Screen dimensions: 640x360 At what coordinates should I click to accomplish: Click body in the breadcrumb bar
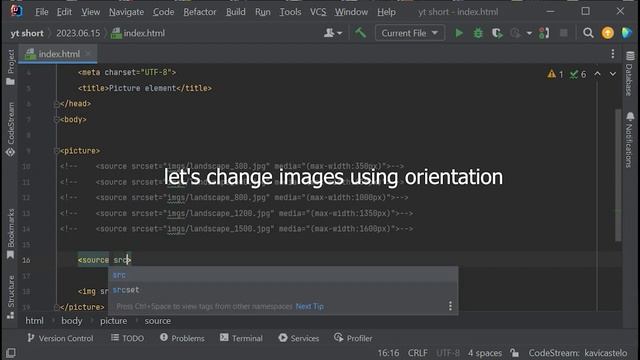[x=72, y=321]
